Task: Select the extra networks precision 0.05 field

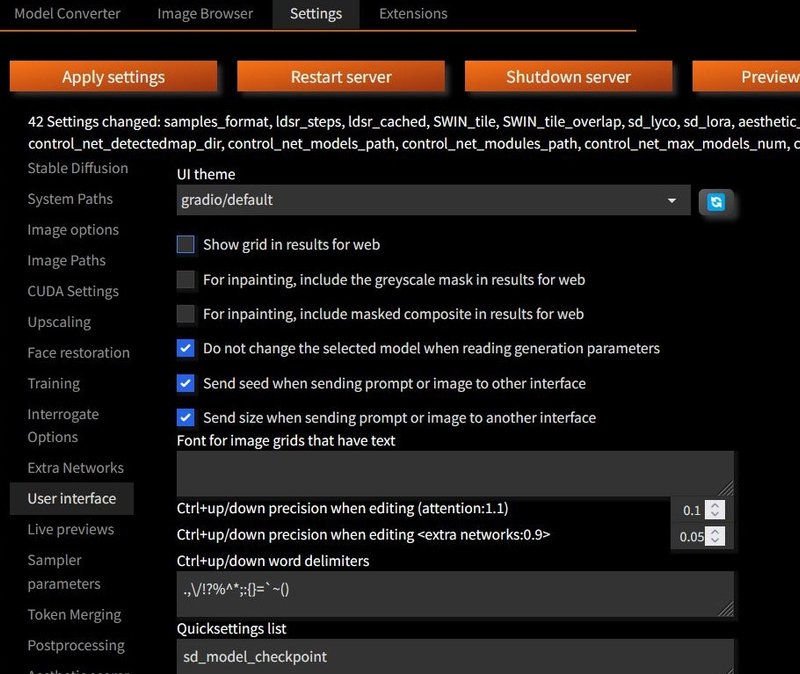Action: [692, 536]
